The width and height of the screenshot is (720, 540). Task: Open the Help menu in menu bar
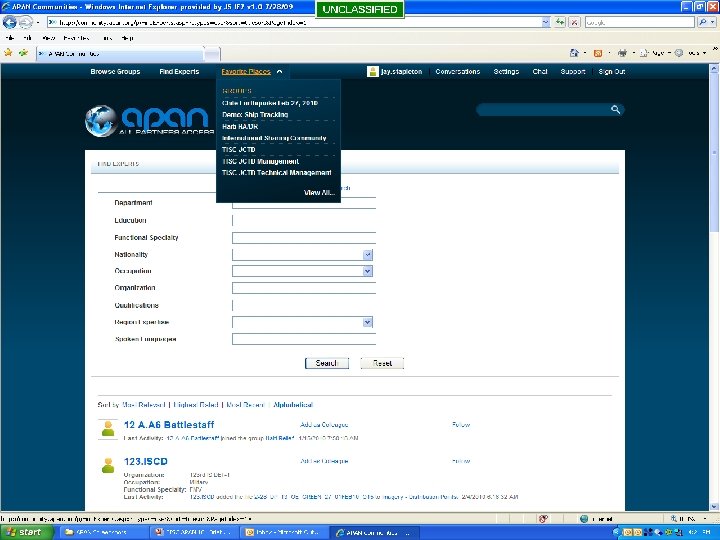[x=127, y=38]
